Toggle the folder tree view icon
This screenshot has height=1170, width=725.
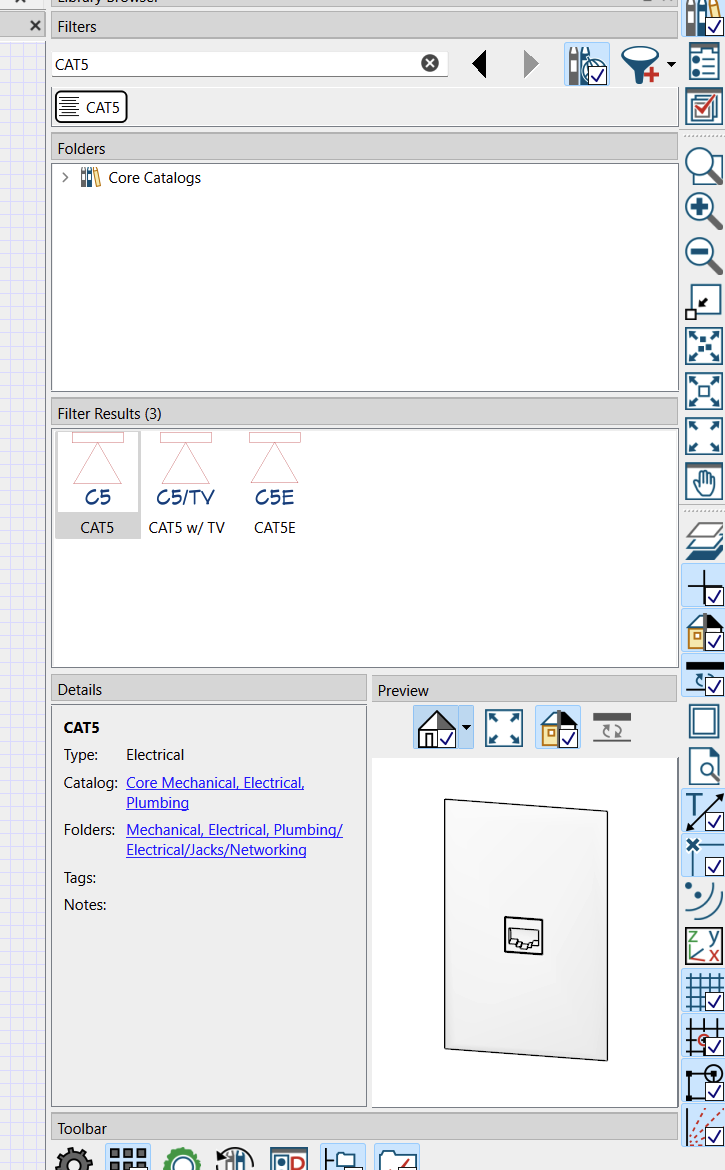click(x=343, y=1158)
